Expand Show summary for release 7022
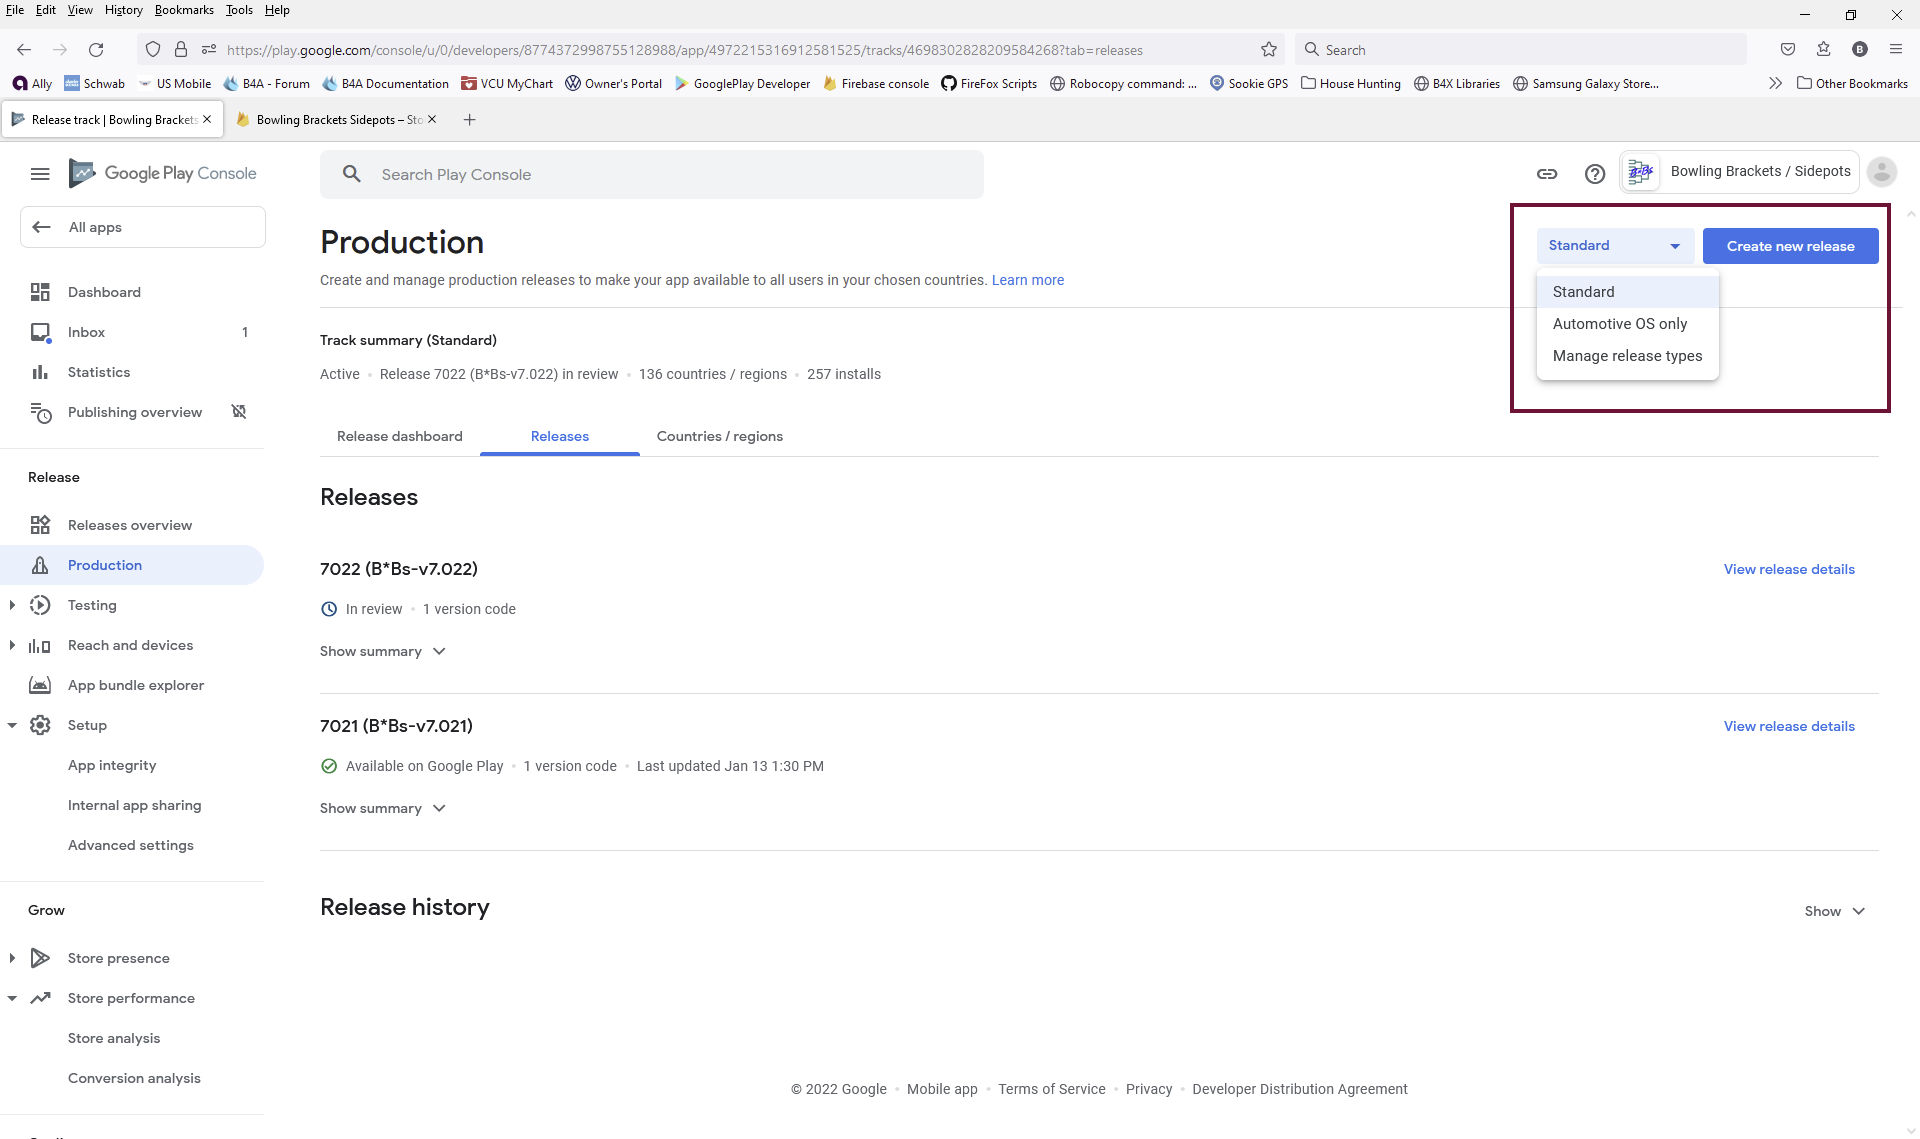Screen dimensions: 1920x1139 pos(382,651)
